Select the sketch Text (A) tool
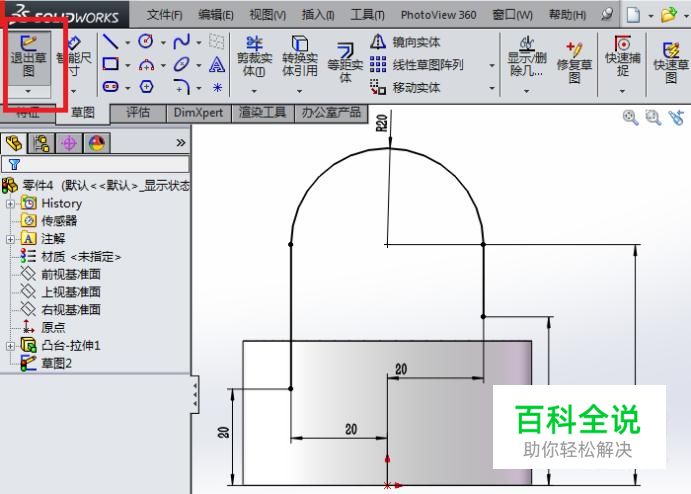 pyautogui.click(x=217, y=65)
